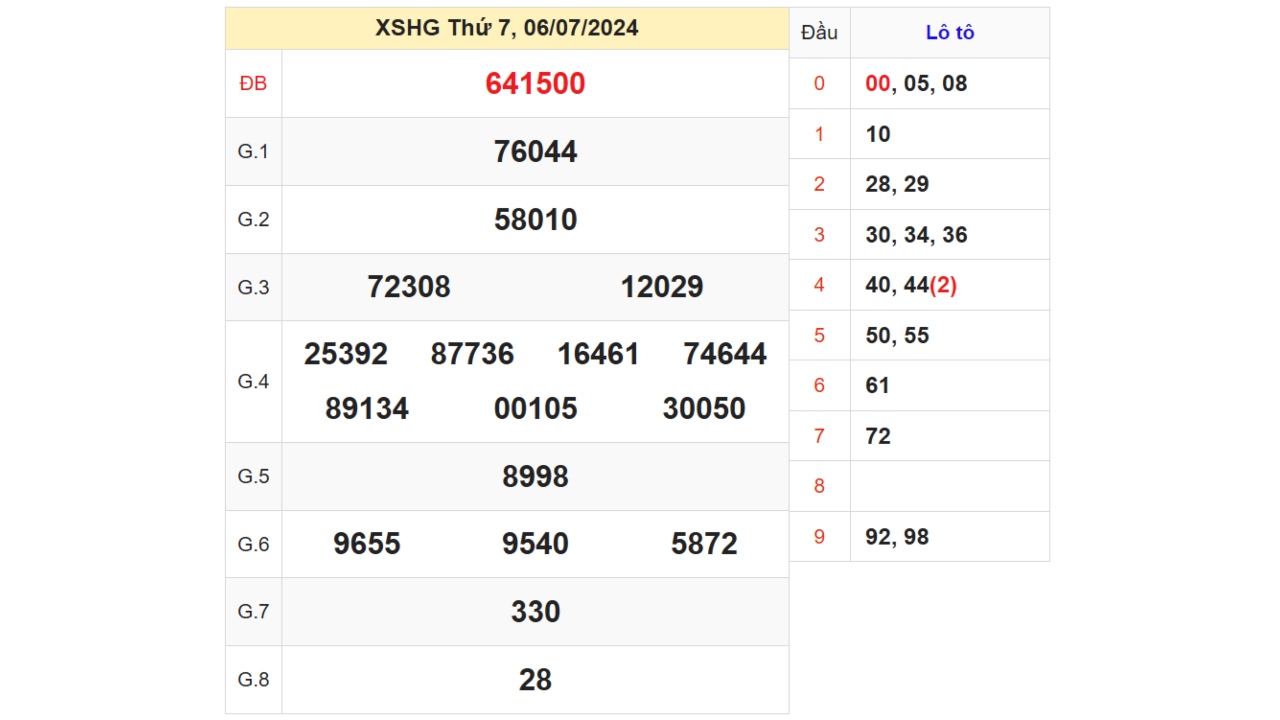
Task: Select eighth prize number 28
Action: [535, 680]
